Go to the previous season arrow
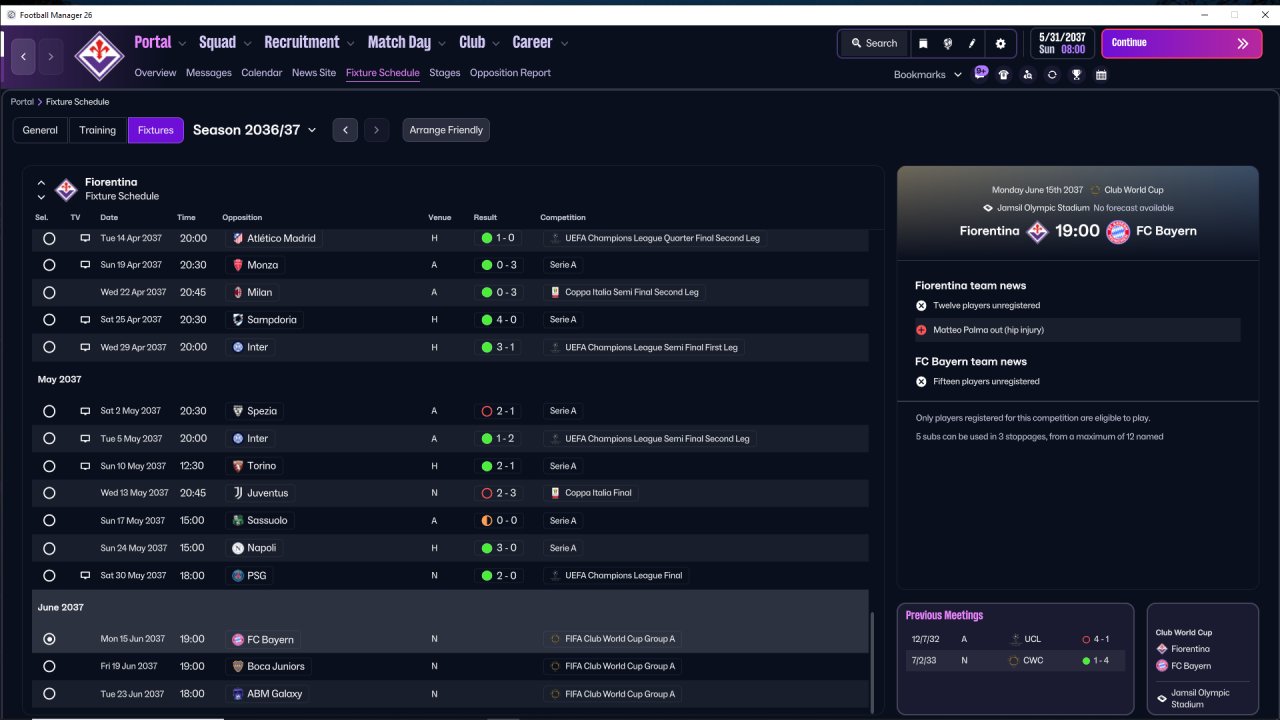 (345, 130)
